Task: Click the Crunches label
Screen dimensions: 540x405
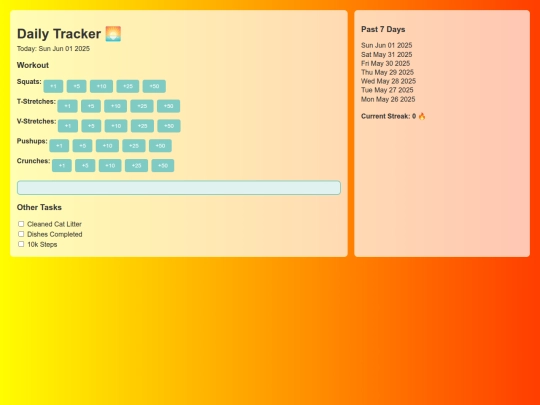Action: pyautogui.click(x=33, y=161)
